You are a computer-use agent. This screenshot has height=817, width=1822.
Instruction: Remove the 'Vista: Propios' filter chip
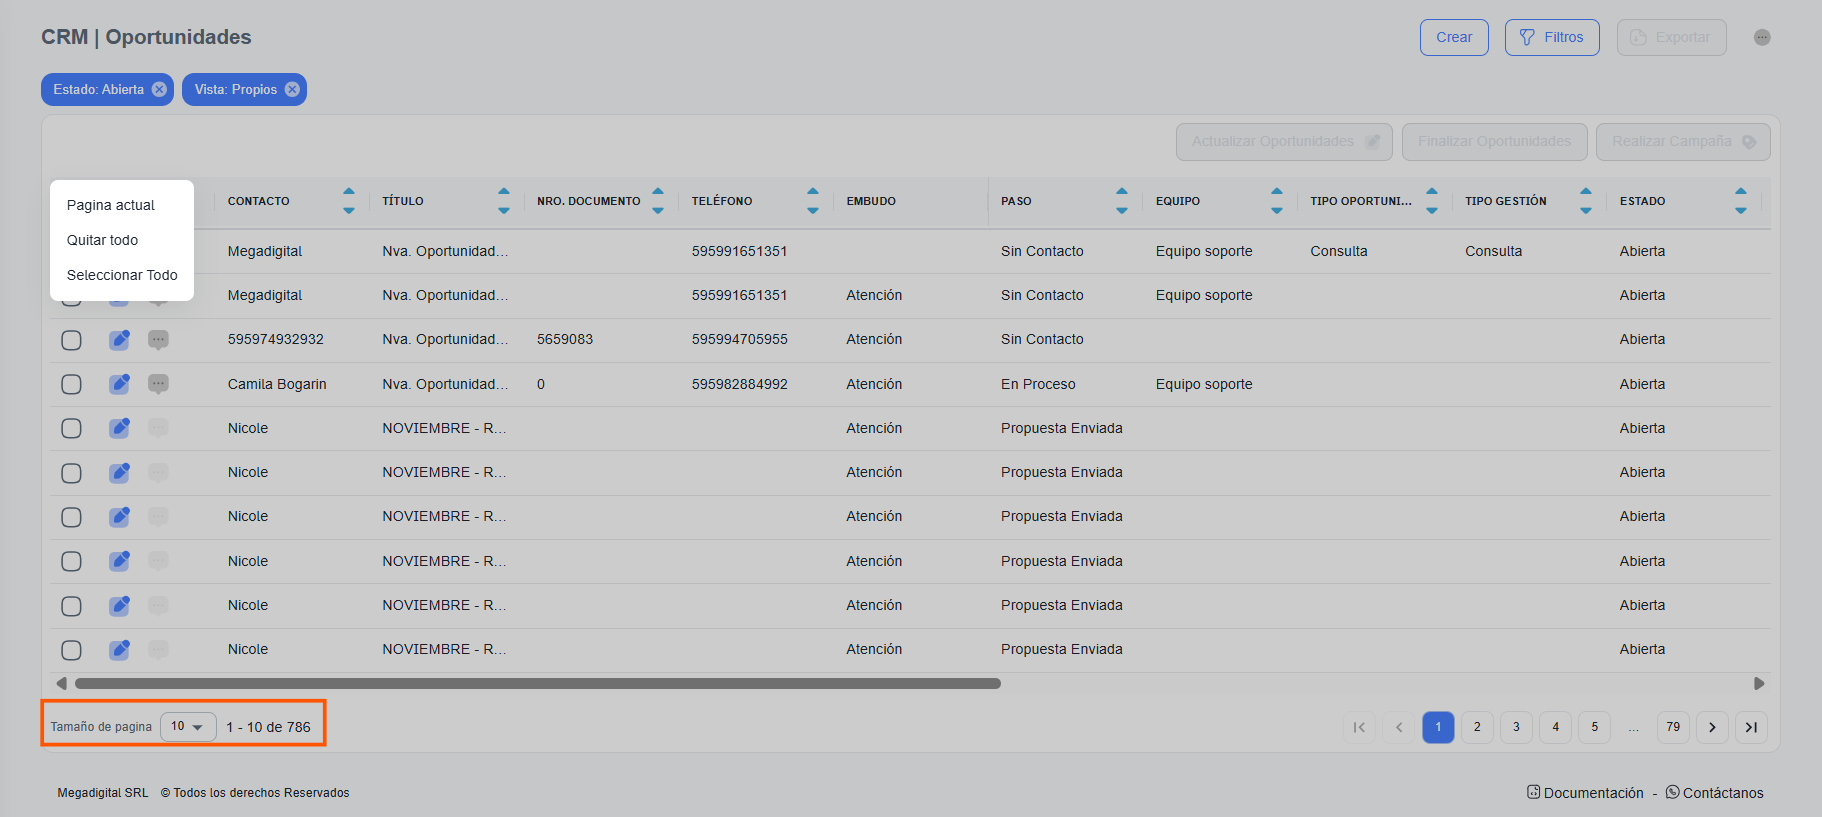(x=292, y=89)
